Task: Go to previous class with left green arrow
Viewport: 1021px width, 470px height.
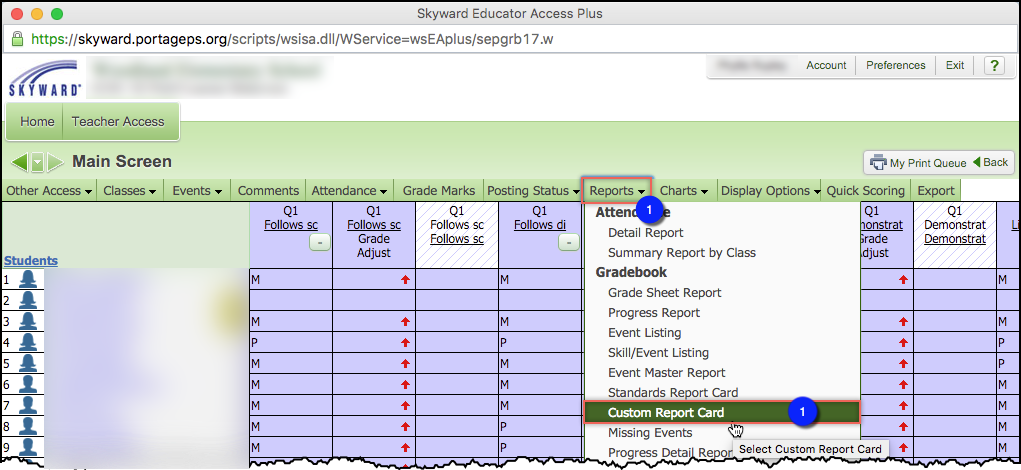Action: 20,162
